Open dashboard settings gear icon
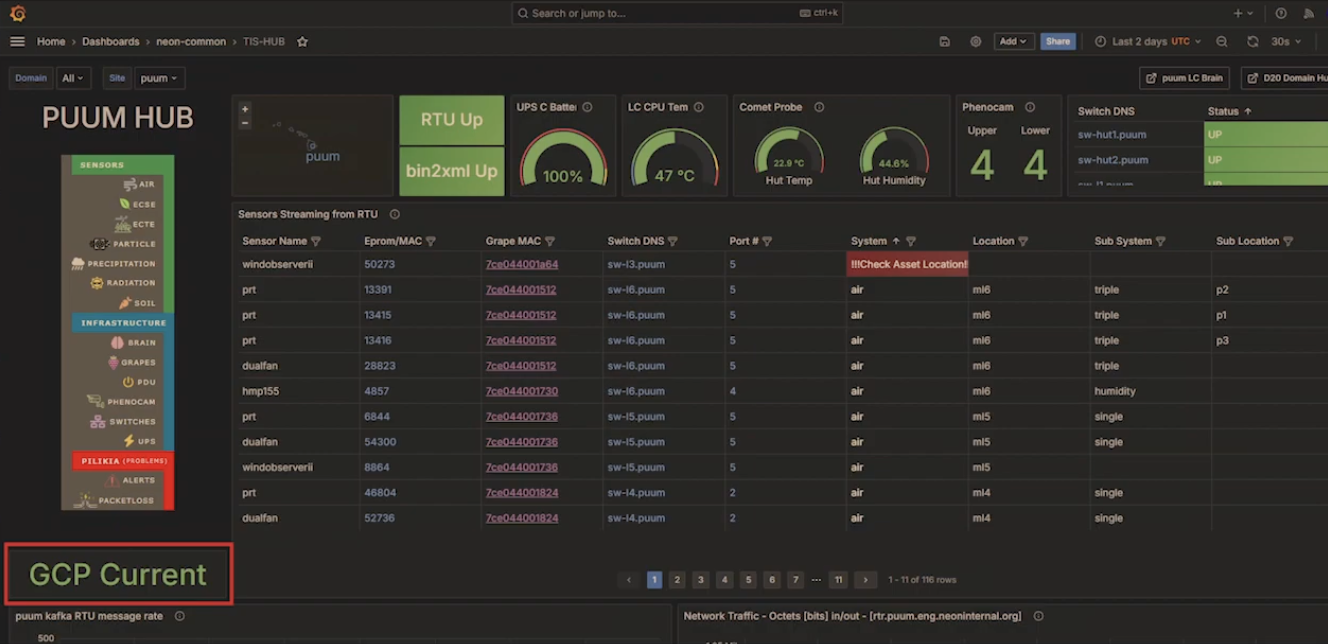This screenshot has height=644, width=1328. (x=975, y=42)
